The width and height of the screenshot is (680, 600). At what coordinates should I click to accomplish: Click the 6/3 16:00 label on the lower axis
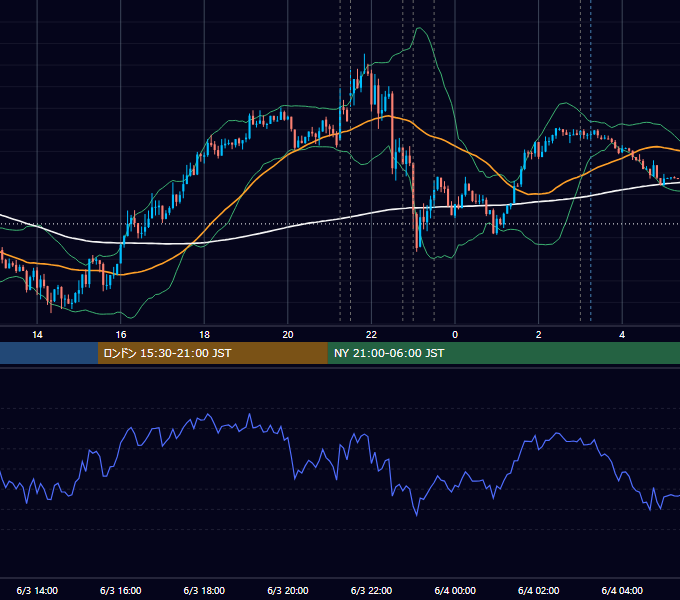pyautogui.click(x=121, y=591)
